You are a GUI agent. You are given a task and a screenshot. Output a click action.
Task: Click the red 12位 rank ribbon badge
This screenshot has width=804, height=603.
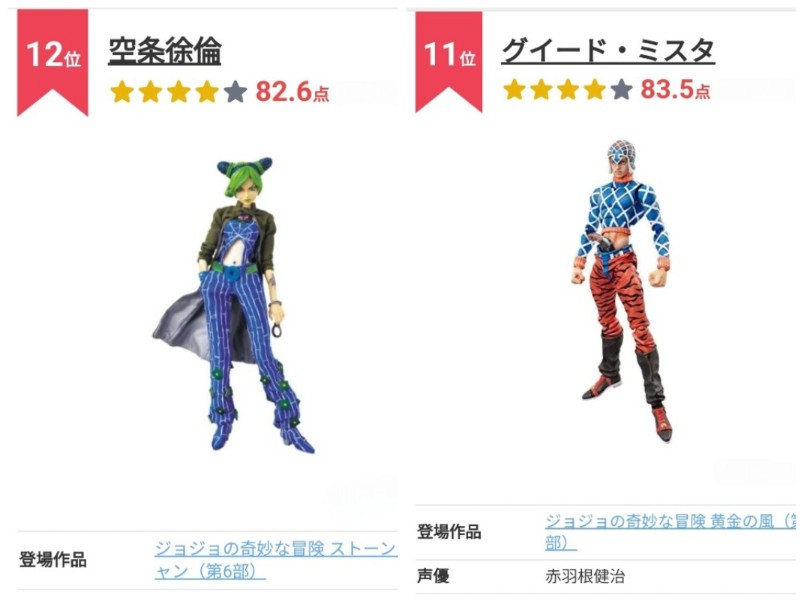tap(52, 63)
